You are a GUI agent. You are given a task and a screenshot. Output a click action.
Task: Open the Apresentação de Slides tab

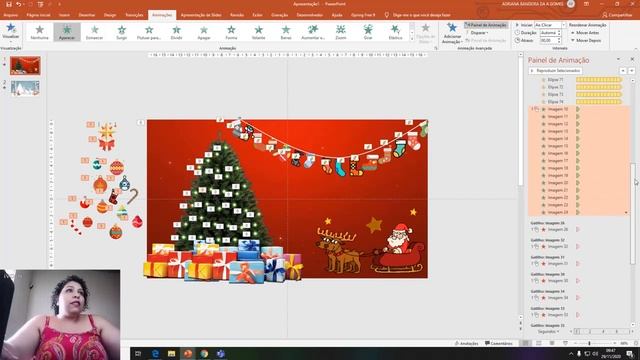point(201,15)
